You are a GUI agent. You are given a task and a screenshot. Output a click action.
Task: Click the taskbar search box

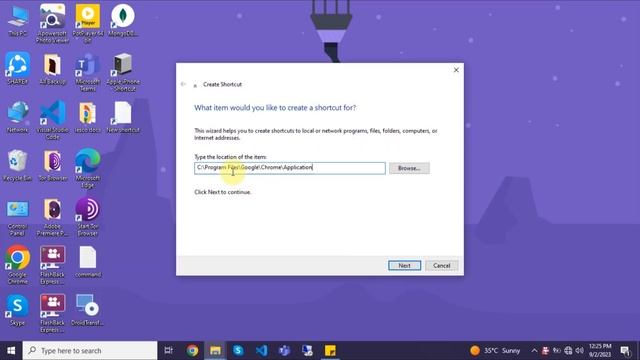(x=90, y=351)
